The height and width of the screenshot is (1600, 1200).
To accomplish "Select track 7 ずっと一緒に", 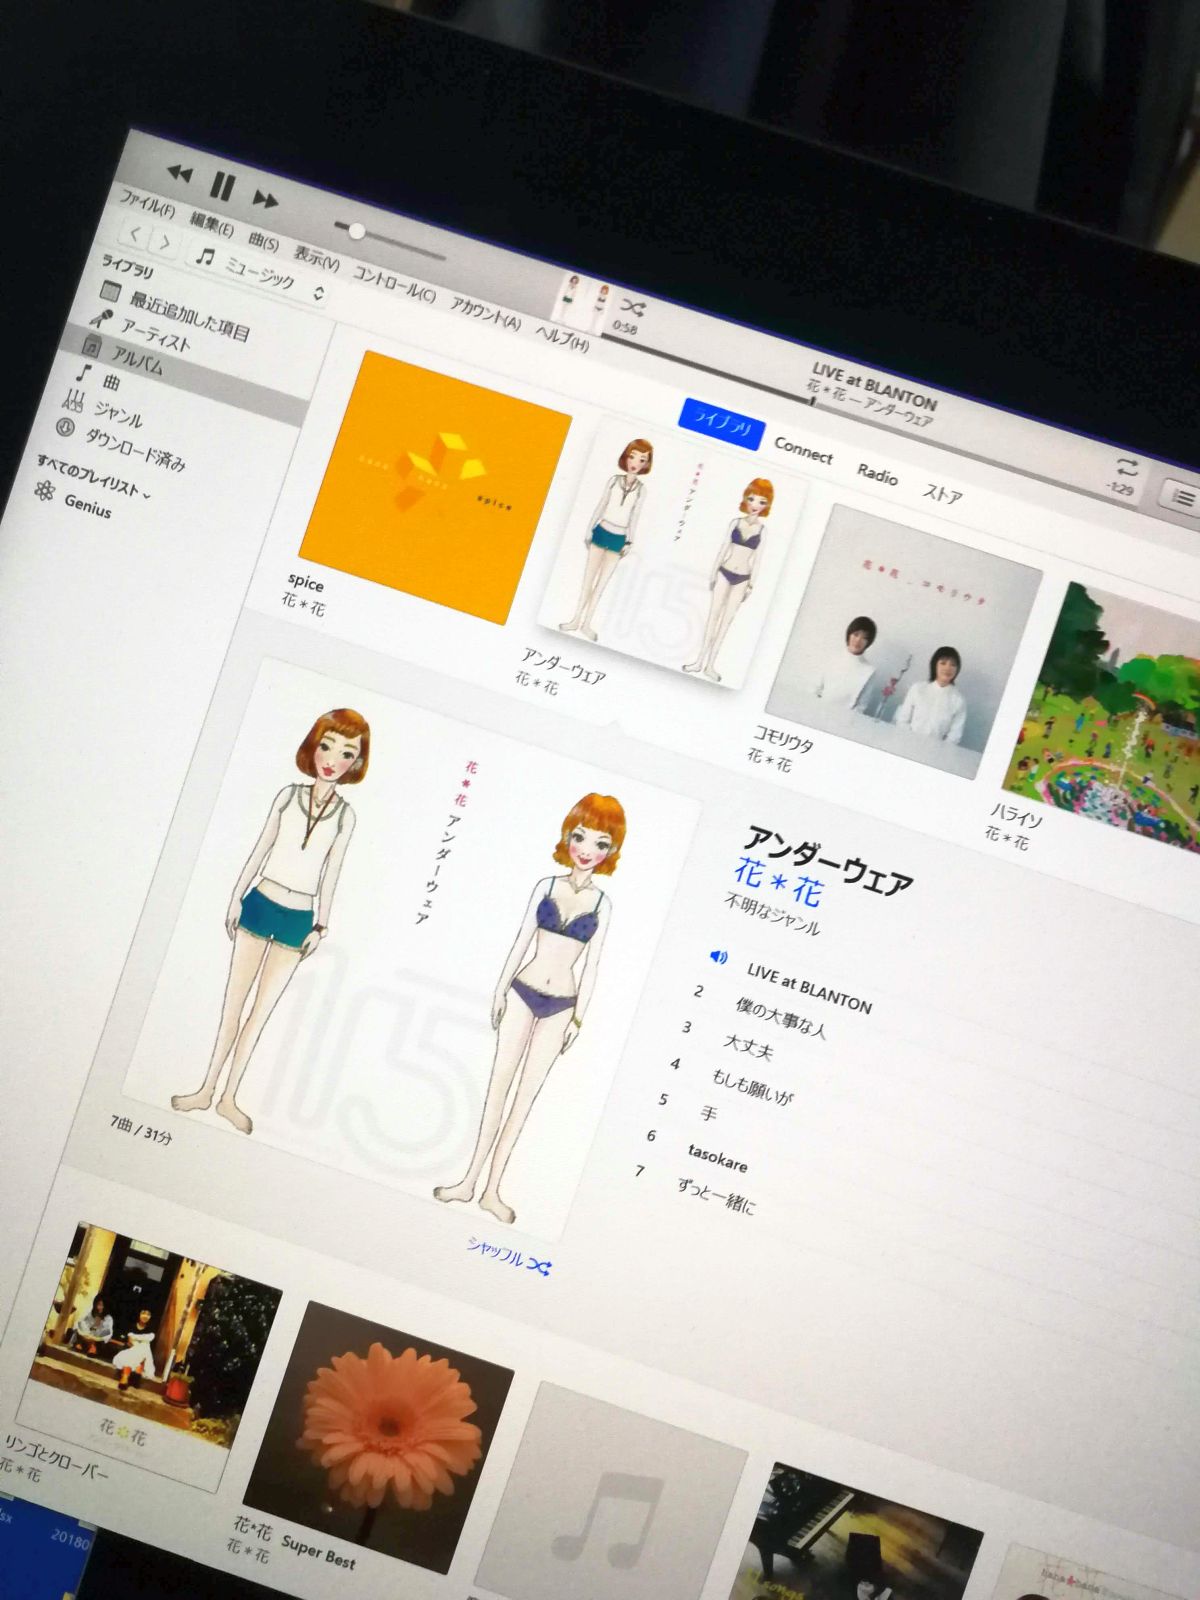I will (x=716, y=1196).
